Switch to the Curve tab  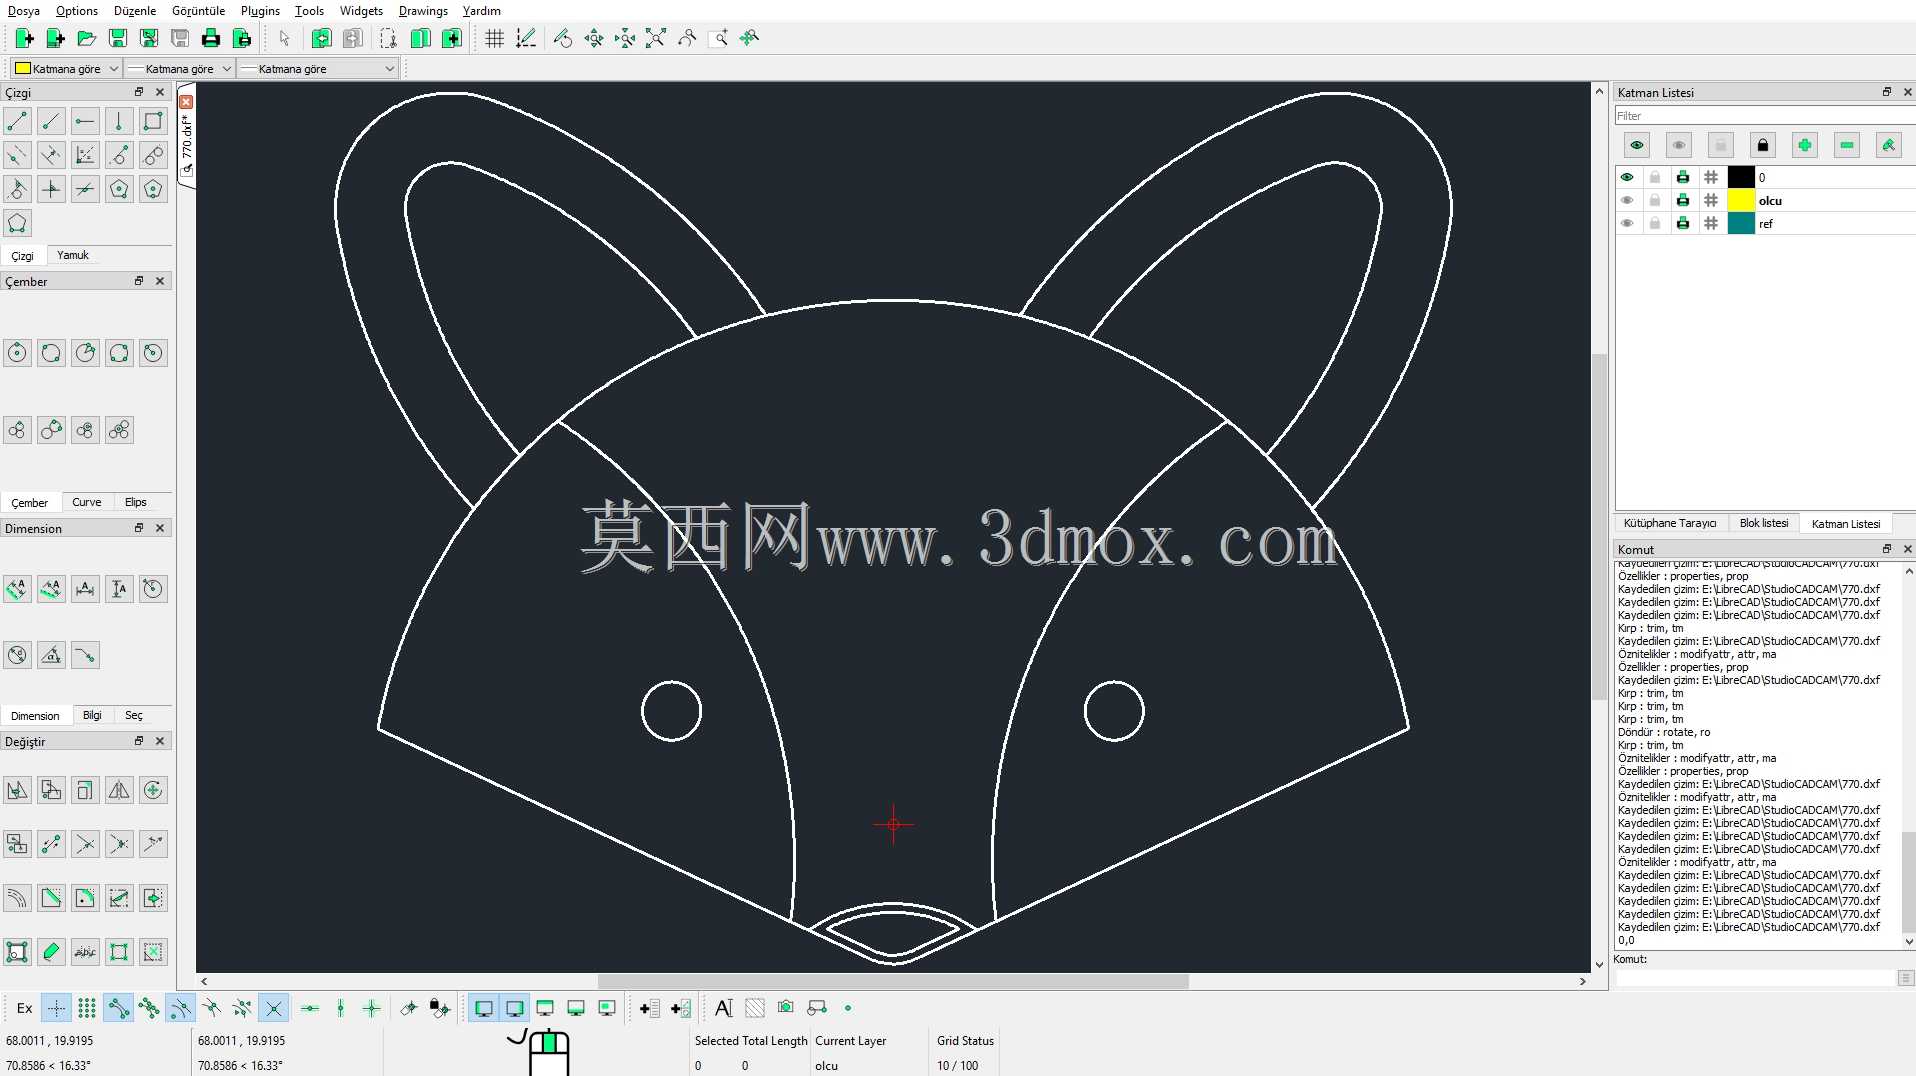coord(87,502)
